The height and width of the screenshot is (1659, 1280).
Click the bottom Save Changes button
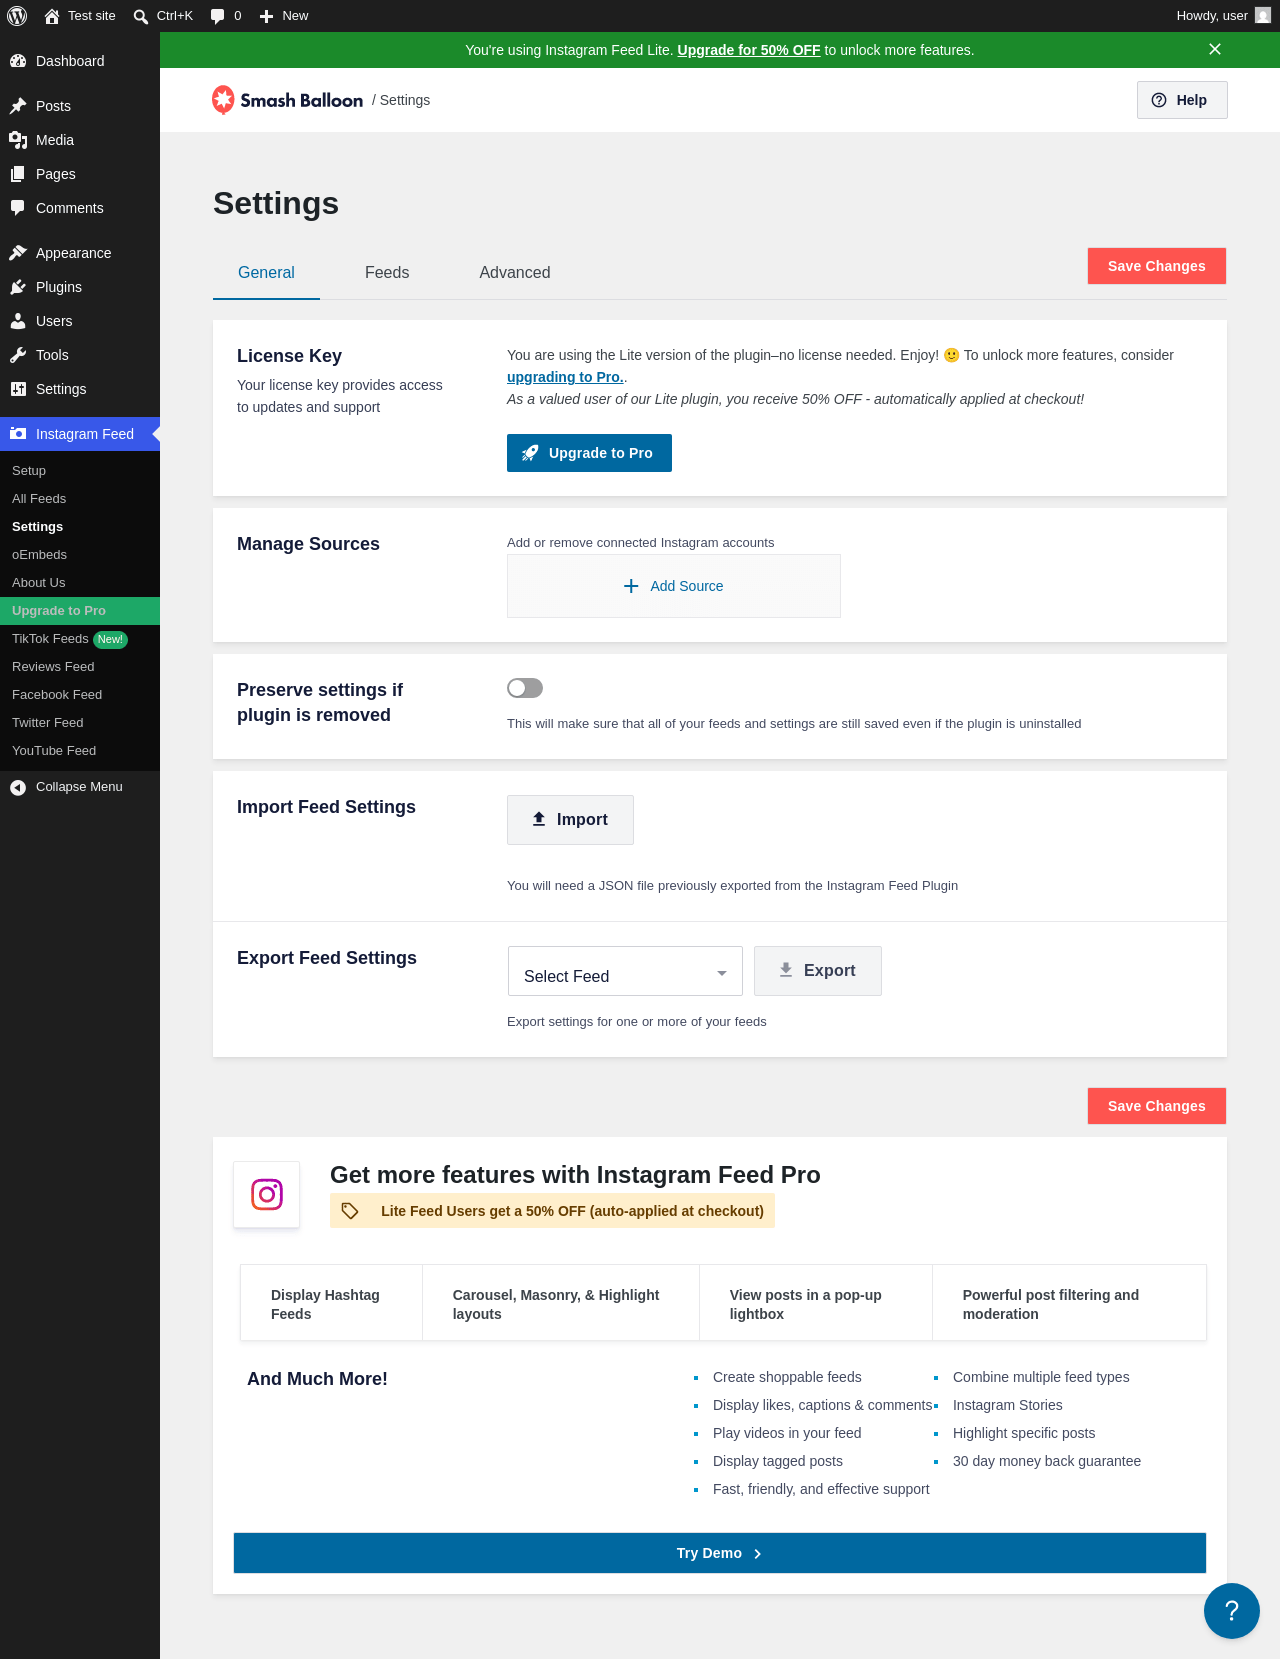1157,1106
